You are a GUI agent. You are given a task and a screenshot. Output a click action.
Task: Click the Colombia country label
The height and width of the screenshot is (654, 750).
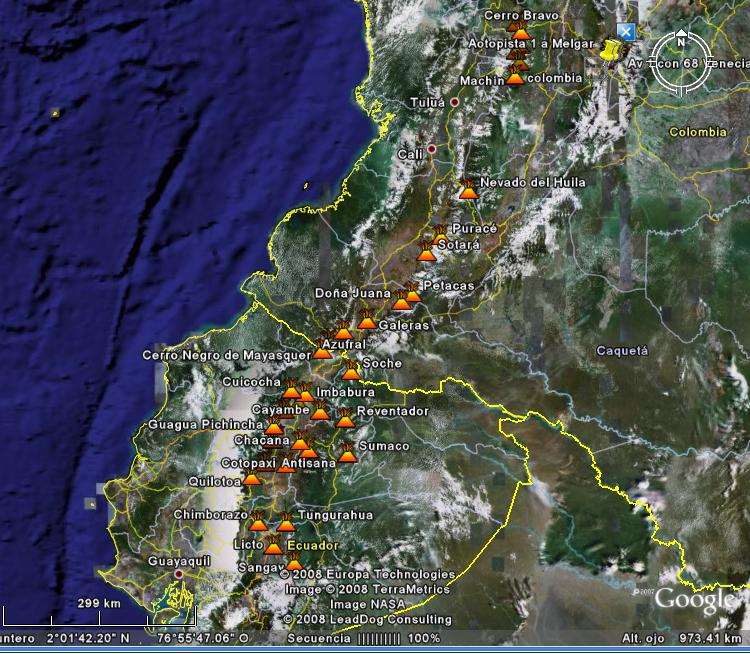(x=697, y=132)
